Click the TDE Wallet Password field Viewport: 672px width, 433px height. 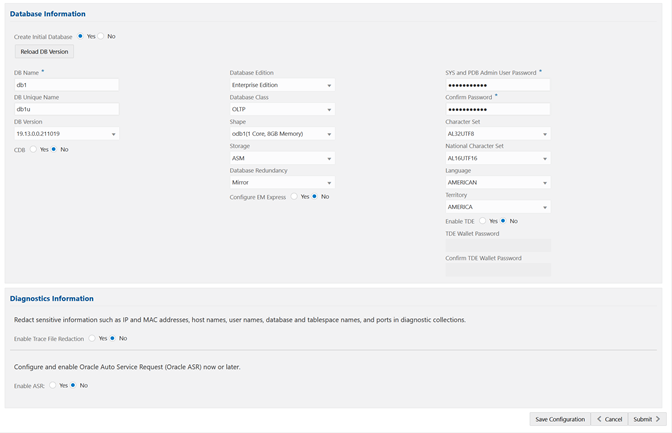coord(498,245)
